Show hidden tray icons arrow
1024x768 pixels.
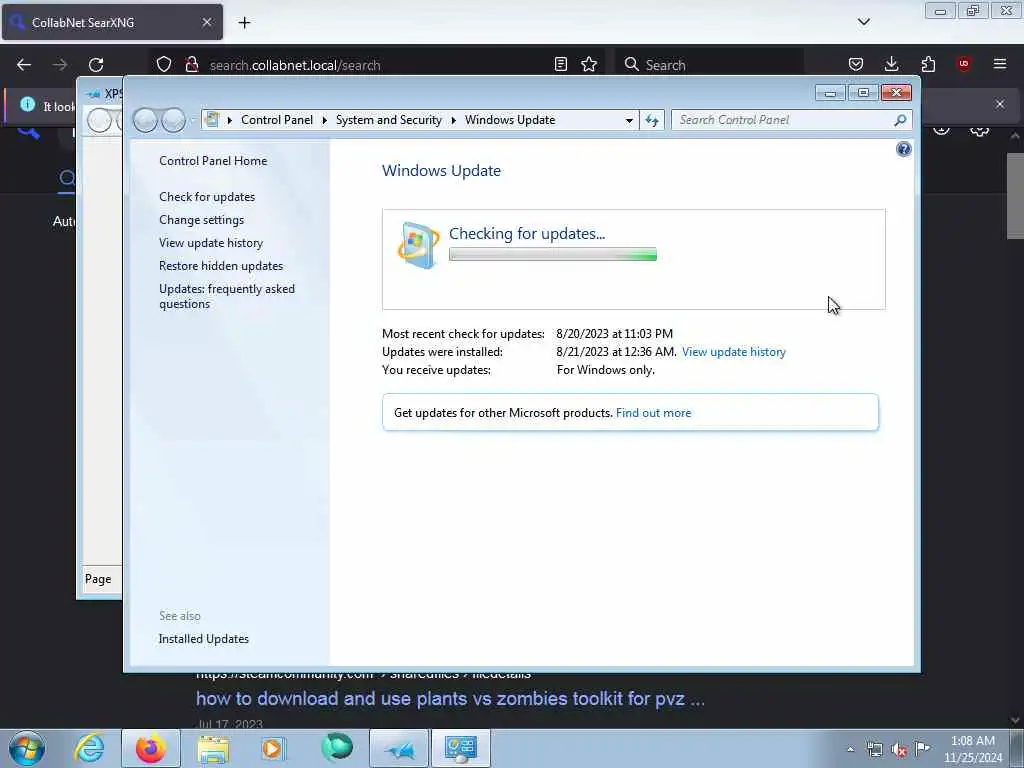pyautogui.click(x=850, y=750)
